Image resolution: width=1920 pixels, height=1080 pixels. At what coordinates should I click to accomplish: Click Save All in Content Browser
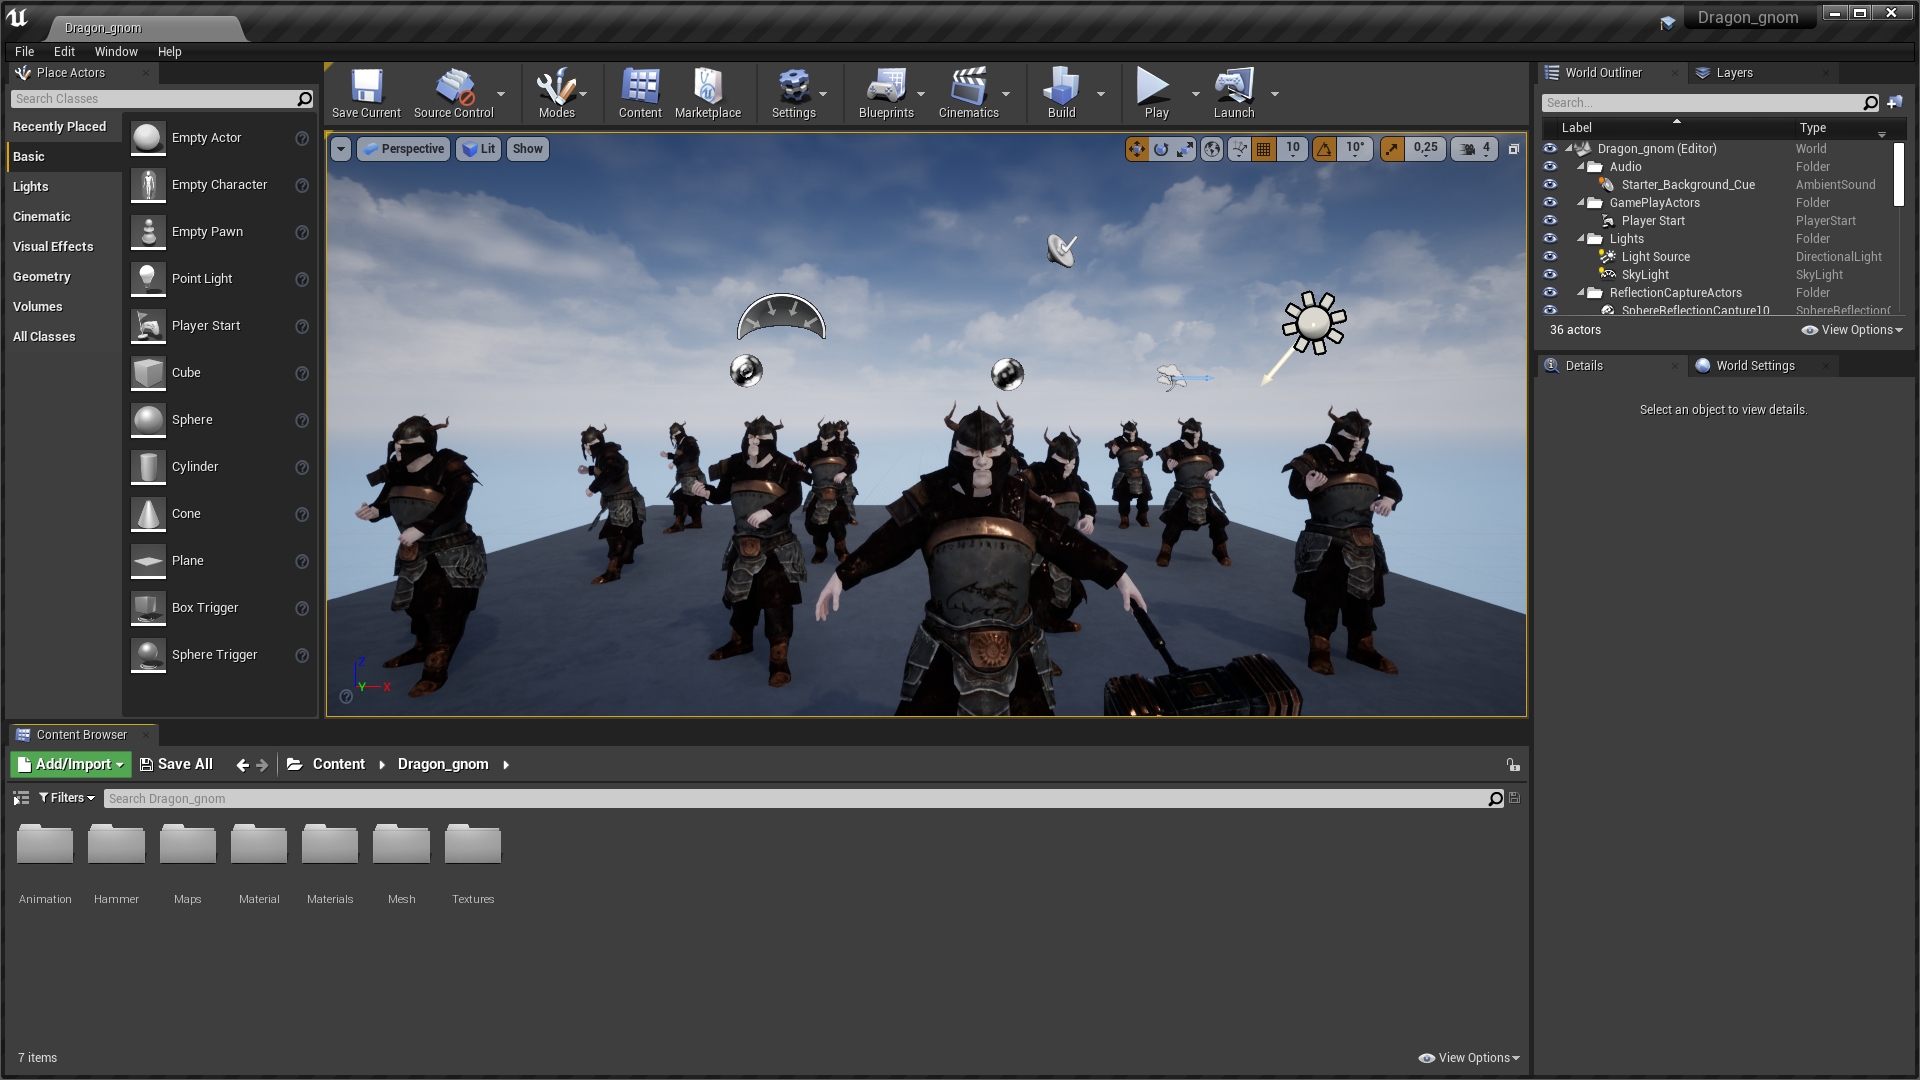click(x=176, y=764)
